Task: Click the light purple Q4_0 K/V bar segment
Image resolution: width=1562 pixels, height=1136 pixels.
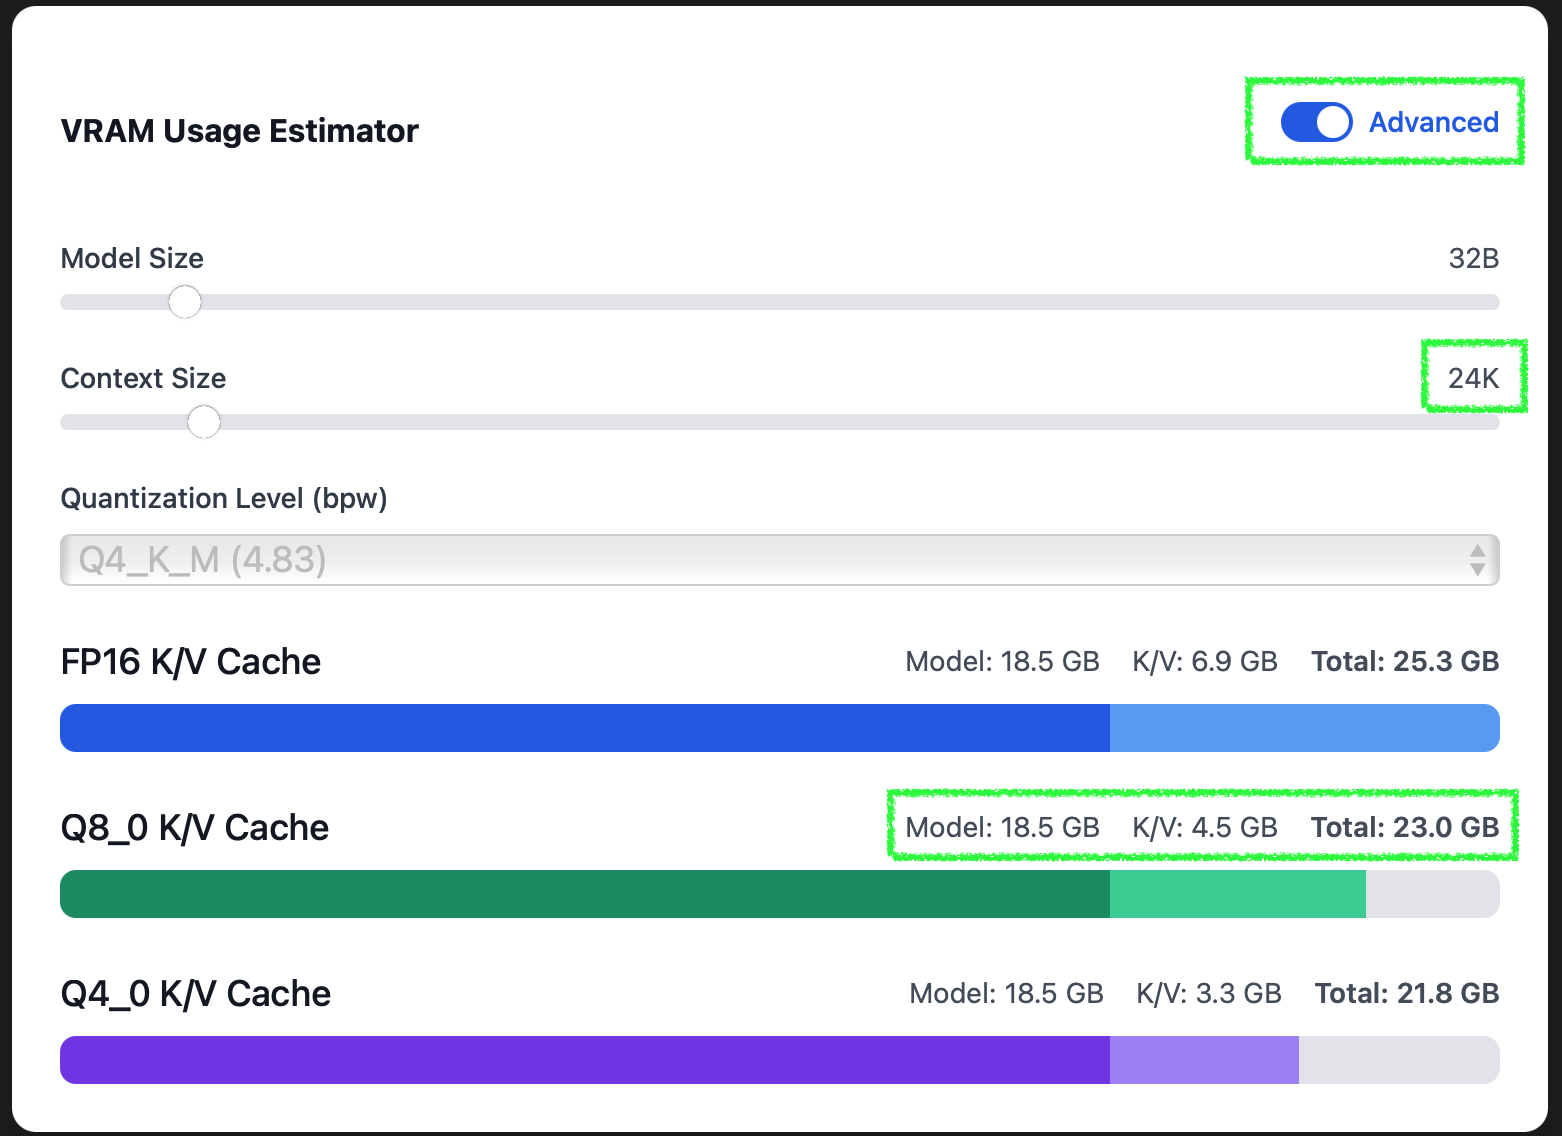Action: (x=1204, y=1060)
